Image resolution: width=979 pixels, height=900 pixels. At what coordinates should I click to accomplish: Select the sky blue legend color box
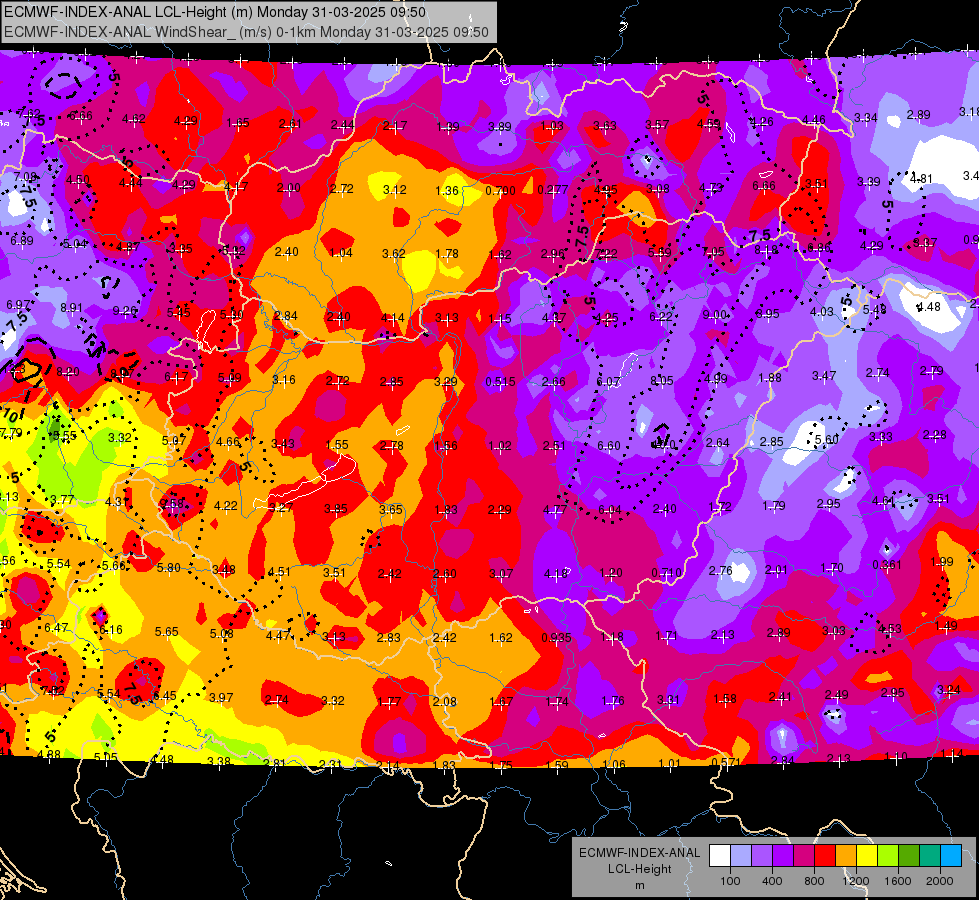[951, 856]
